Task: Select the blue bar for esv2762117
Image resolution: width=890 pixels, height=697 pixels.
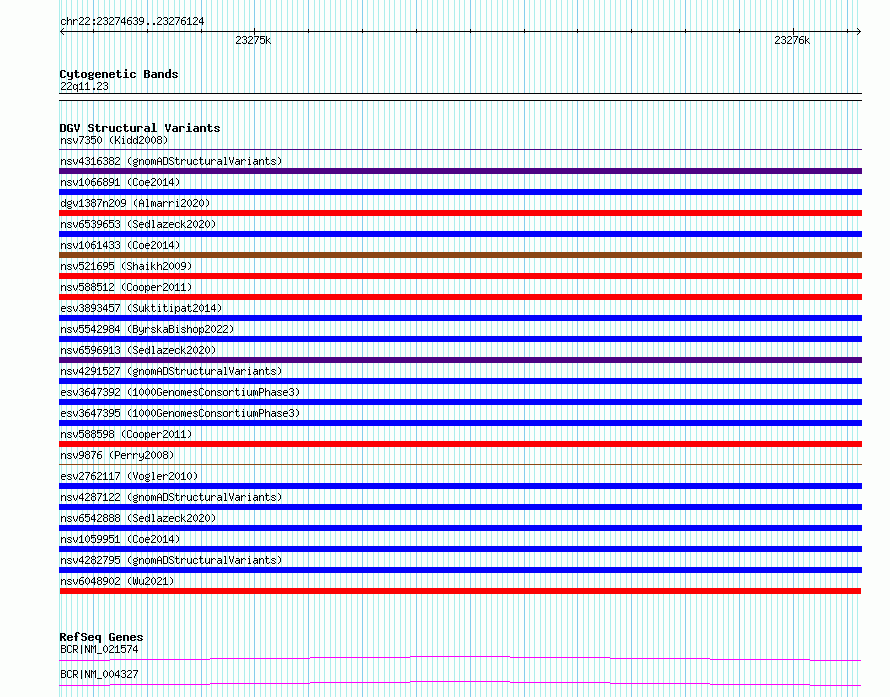Action: coord(460,486)
